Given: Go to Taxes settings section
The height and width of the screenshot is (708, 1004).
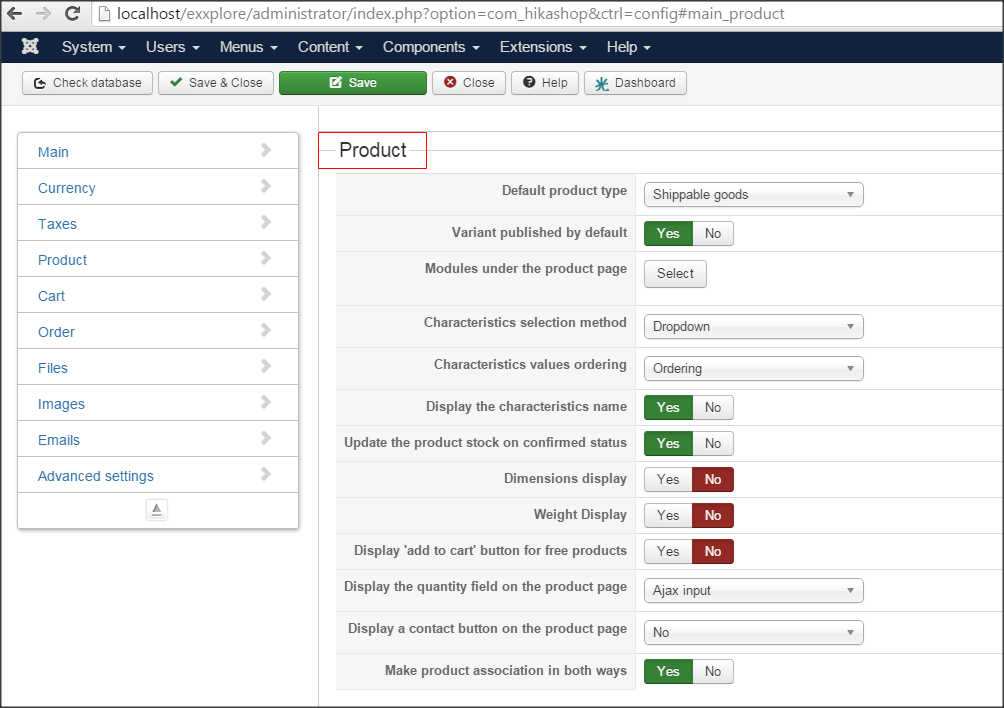Looking at the screenshot, I should [x=158, y=223].
